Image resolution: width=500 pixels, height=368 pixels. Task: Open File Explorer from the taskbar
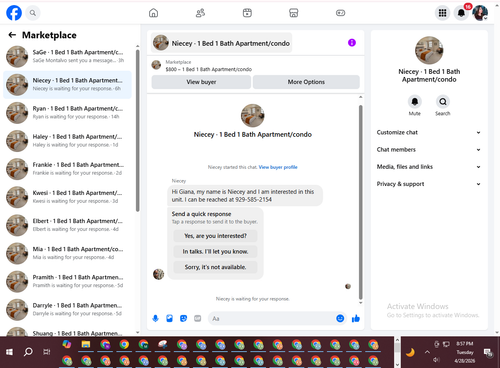(x=86, y=344)
